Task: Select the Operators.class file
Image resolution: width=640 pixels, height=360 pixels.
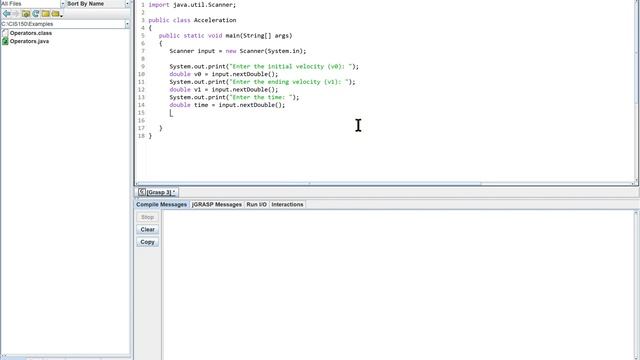Action: (31, 33)
